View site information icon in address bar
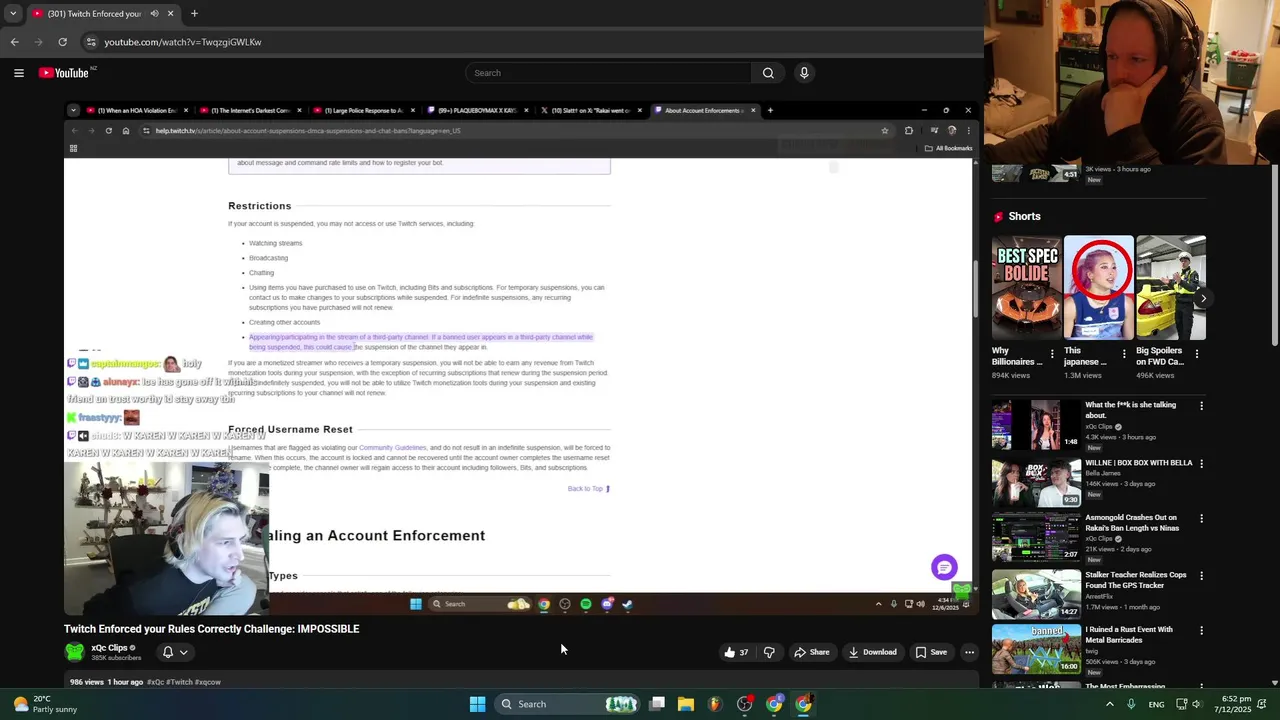Viewport: 1280px width, 720px height. (x=91, y=42)
